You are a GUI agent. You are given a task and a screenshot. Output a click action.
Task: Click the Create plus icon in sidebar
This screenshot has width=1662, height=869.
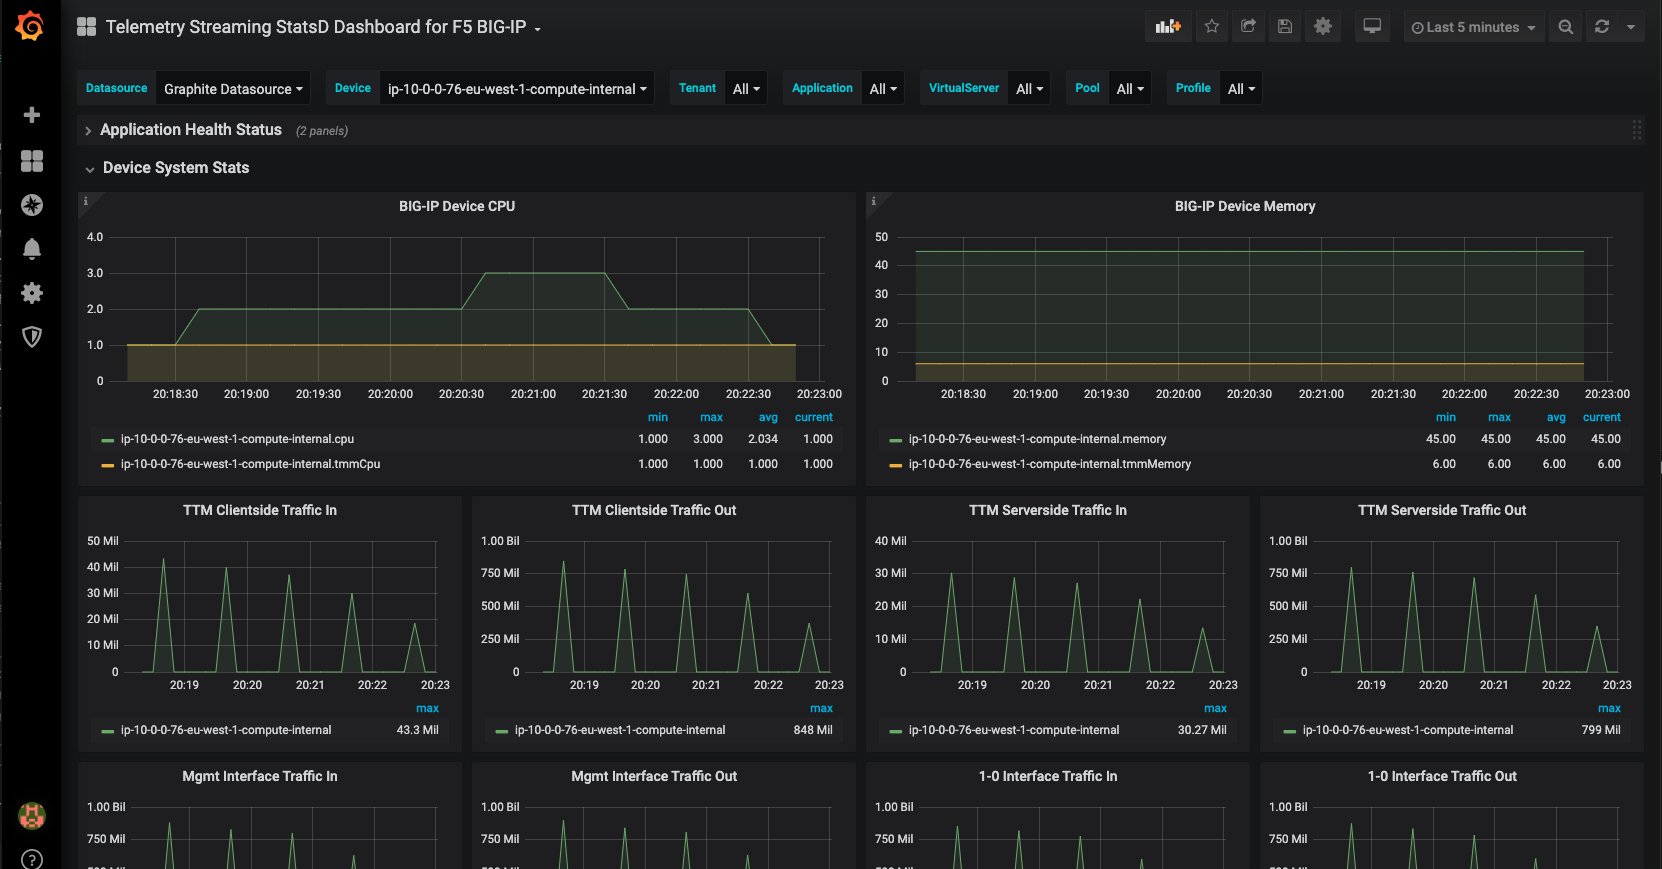(32, 115)
